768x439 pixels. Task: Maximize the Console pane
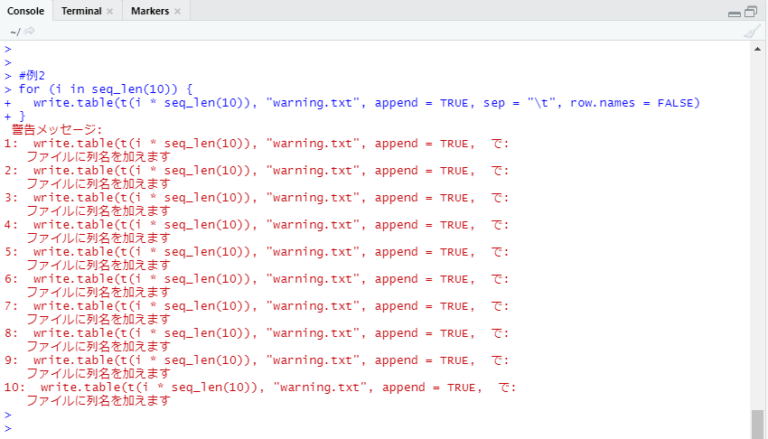point(751,12)
